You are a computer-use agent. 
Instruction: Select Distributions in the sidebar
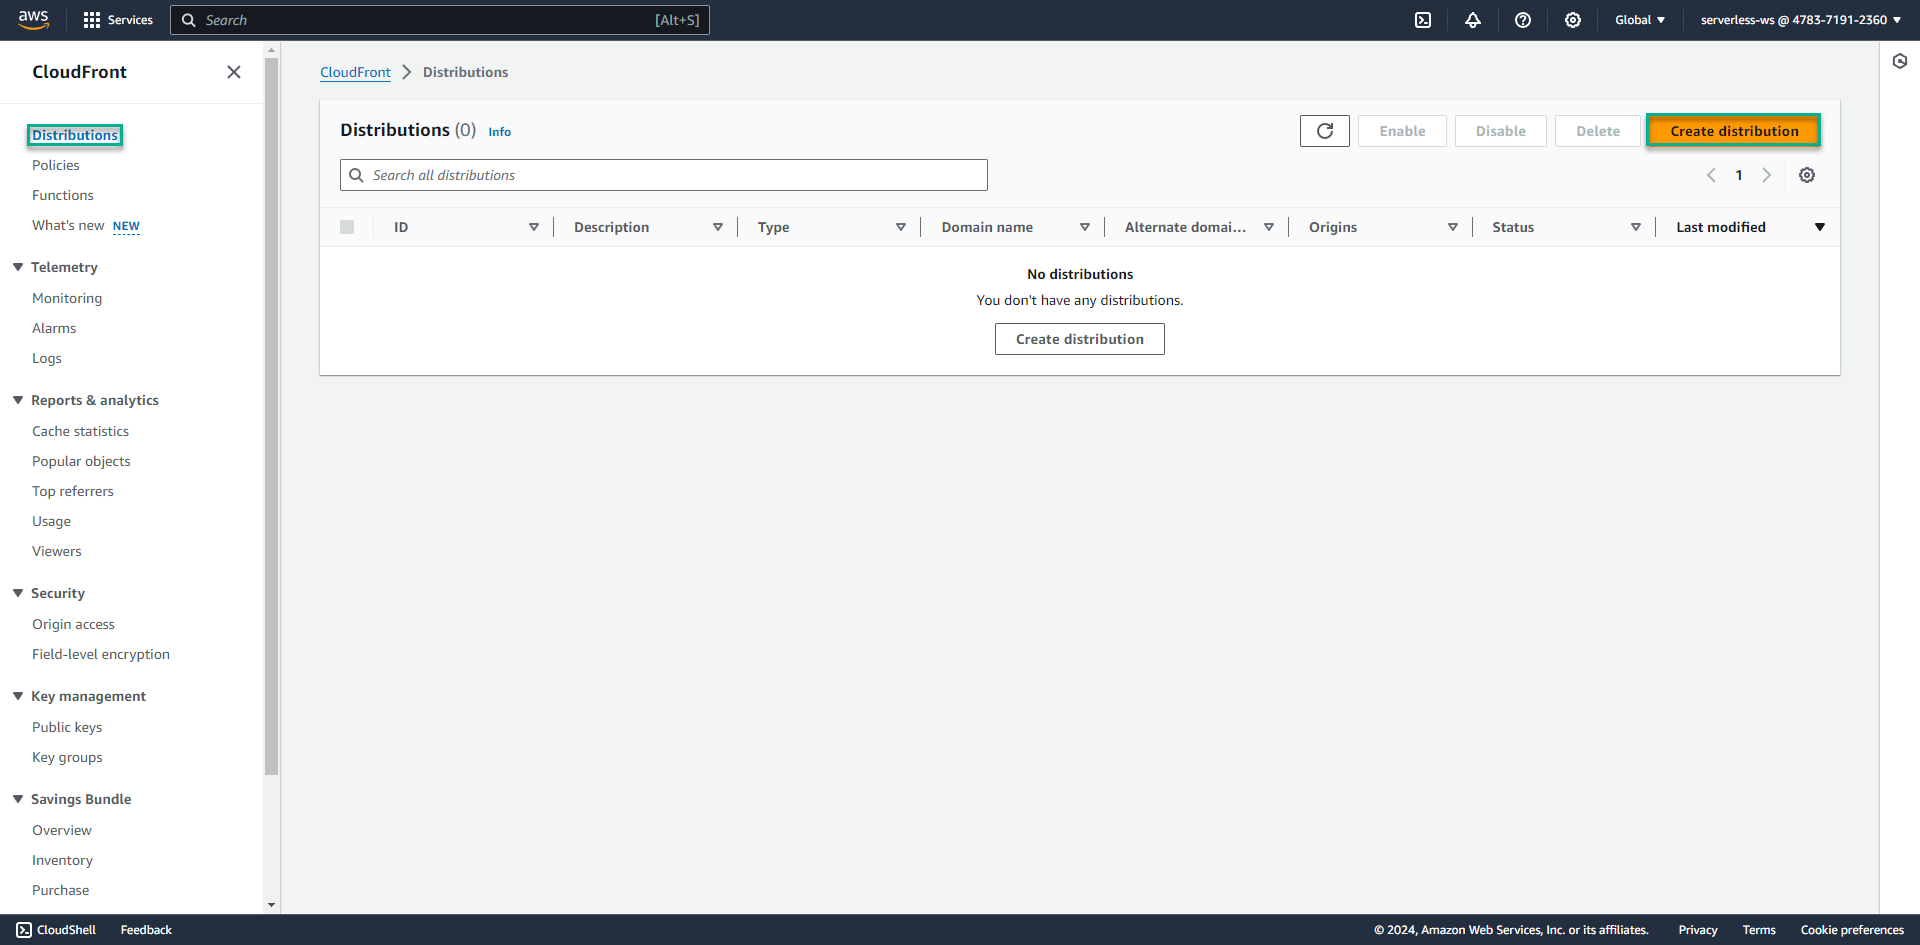pyautogui.click(x=75, y=135)
